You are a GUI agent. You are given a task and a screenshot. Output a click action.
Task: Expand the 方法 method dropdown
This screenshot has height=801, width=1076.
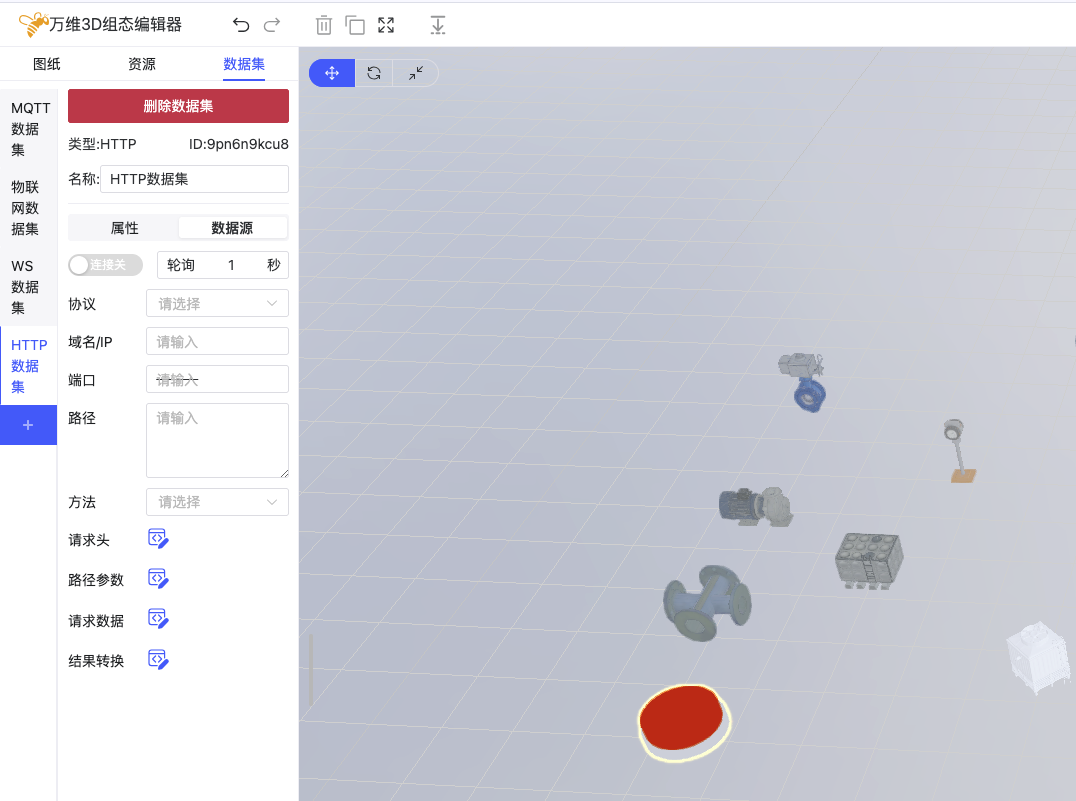(x=217, y=501)
